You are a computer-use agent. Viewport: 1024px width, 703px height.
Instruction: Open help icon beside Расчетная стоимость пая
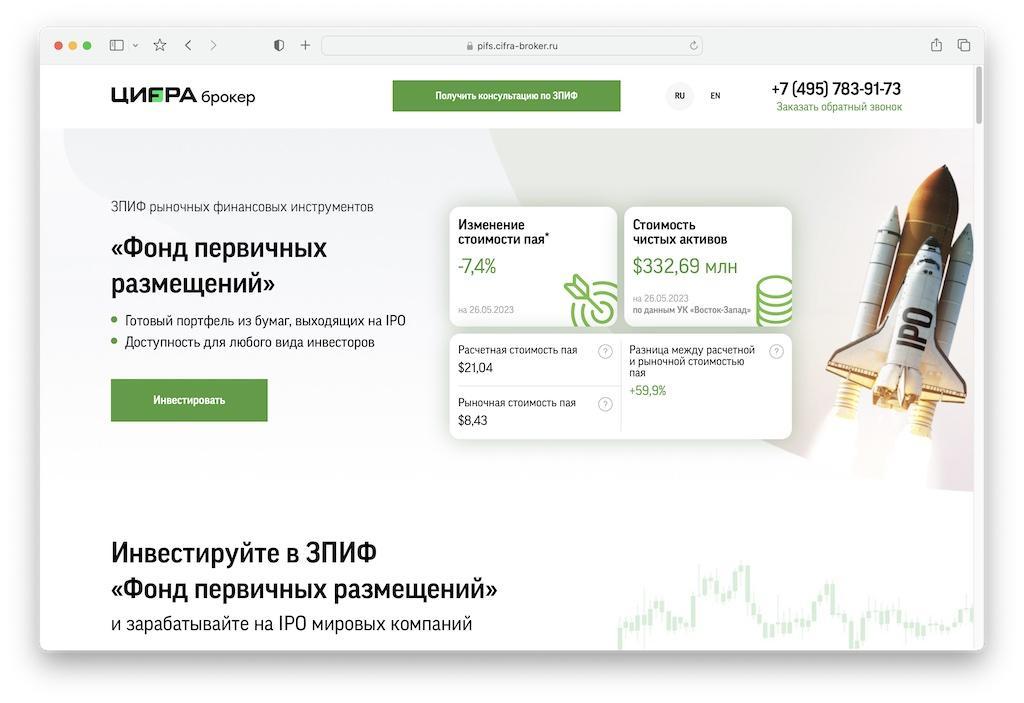pos(605,352)
